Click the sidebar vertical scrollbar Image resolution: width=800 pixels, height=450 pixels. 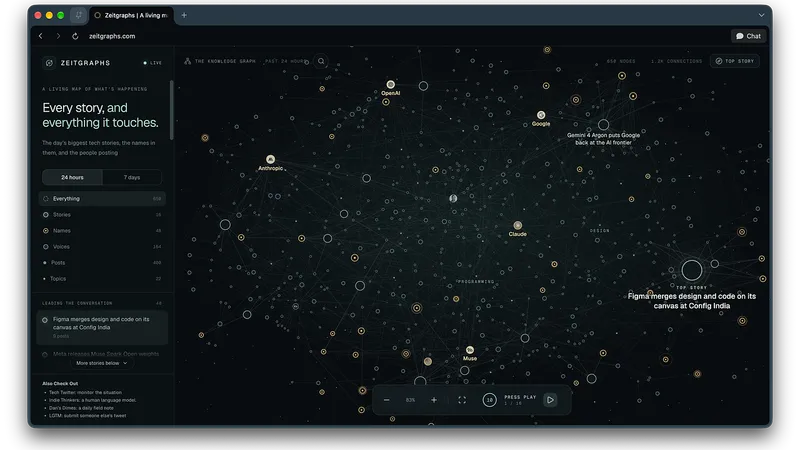tap(171, 110)
